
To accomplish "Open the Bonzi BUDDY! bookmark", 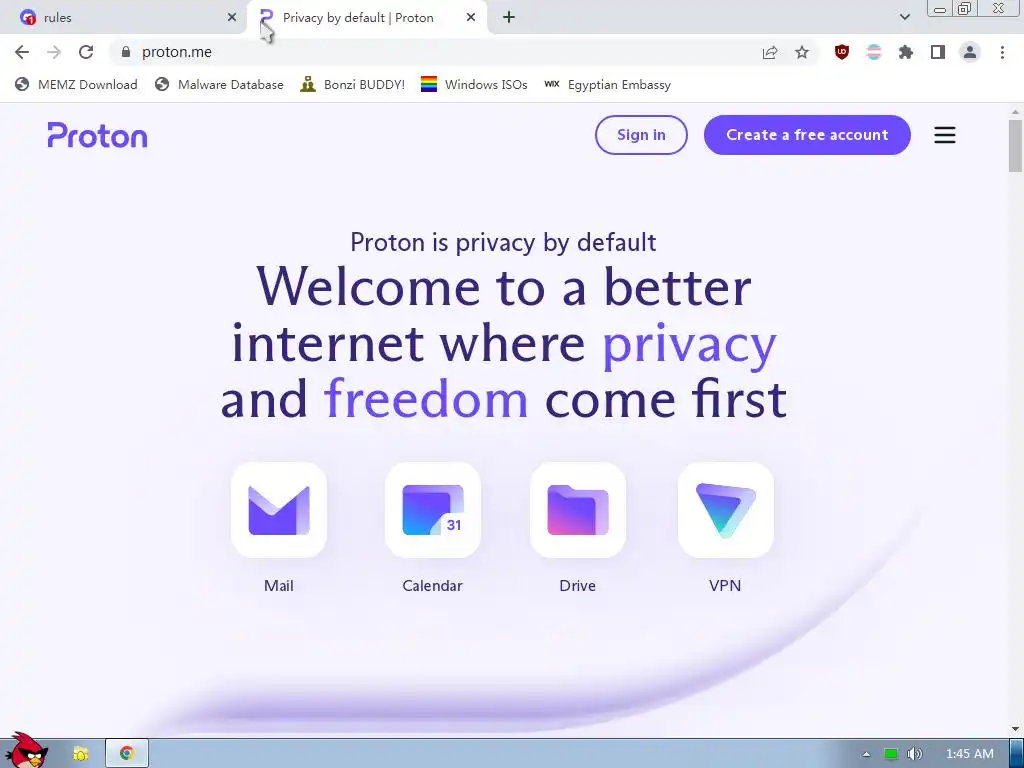I will pyautogui.click(x=353, y=84).
